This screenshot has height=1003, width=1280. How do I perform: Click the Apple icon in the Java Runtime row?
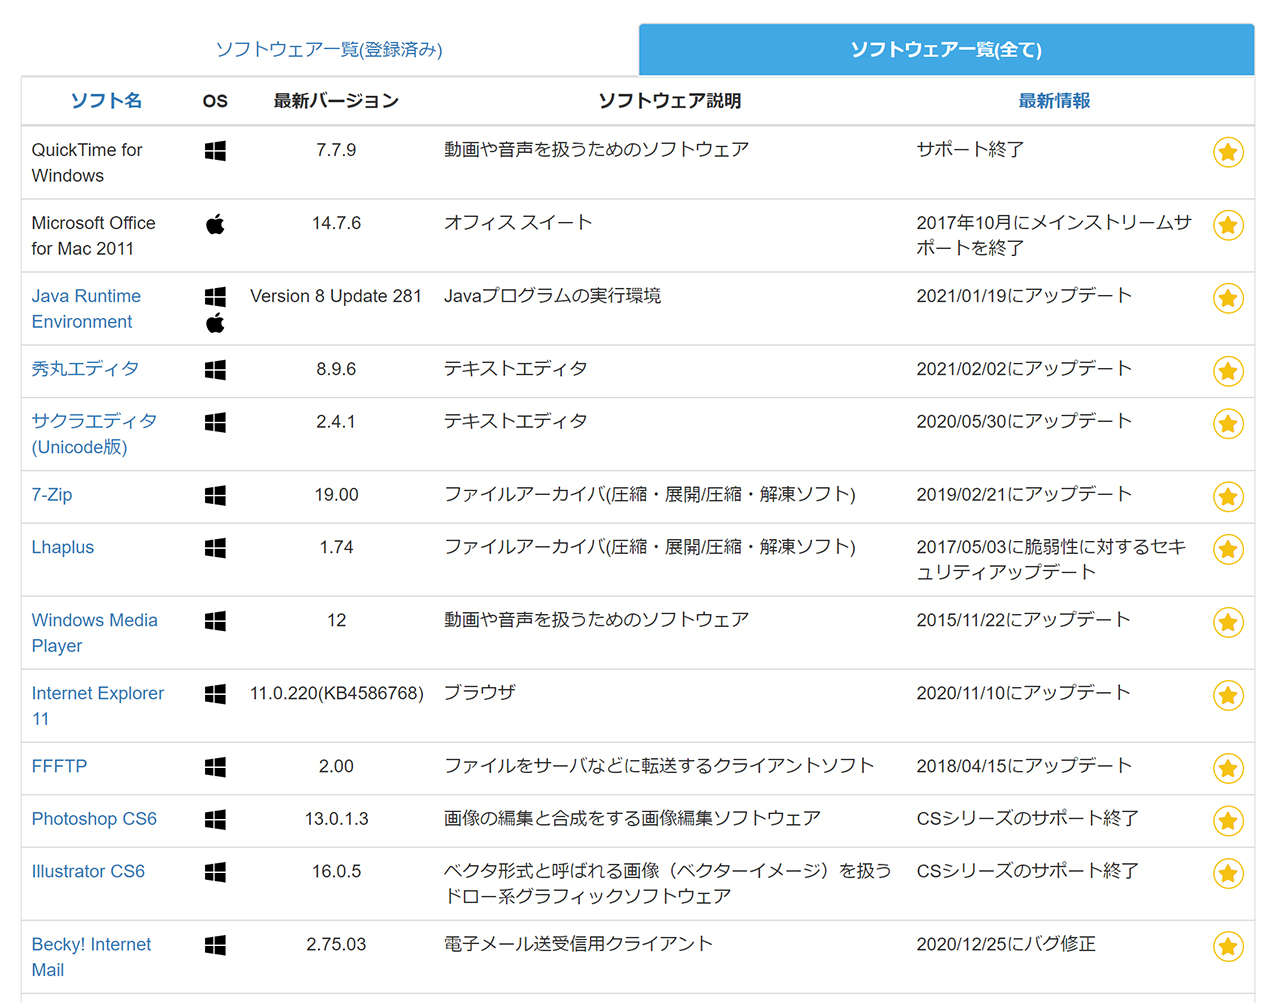pos(215,323)
